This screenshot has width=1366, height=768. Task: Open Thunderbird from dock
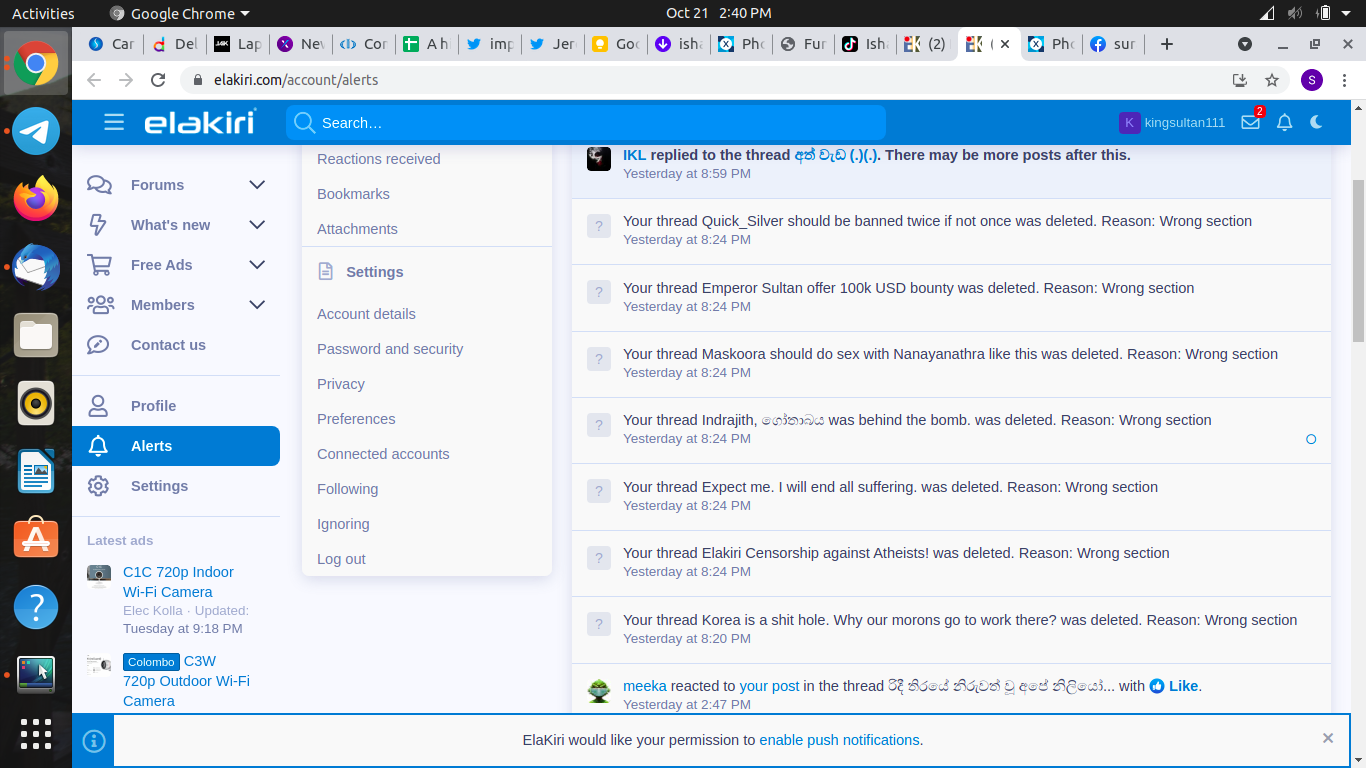[x=36, y=267]
